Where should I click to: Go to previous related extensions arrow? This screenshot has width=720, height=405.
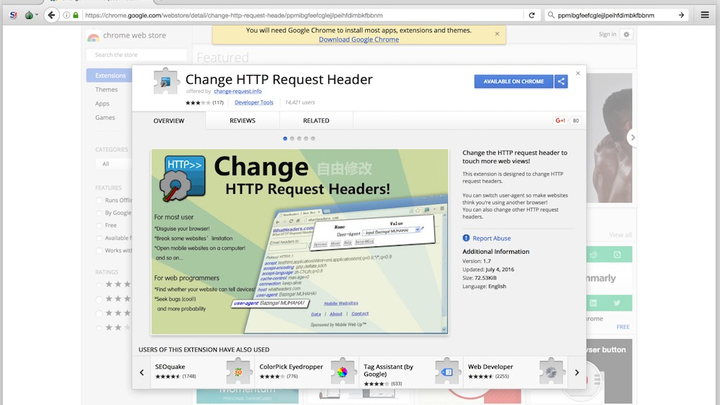[x=142, y=372]
